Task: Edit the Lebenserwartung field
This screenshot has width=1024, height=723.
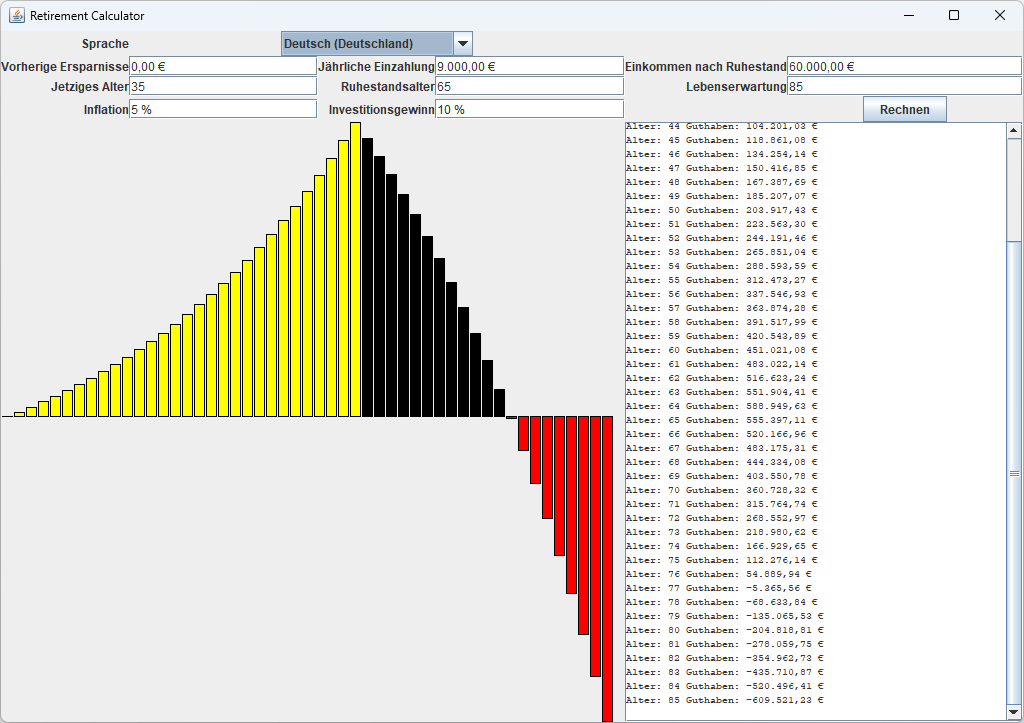Action: [903, 87]
